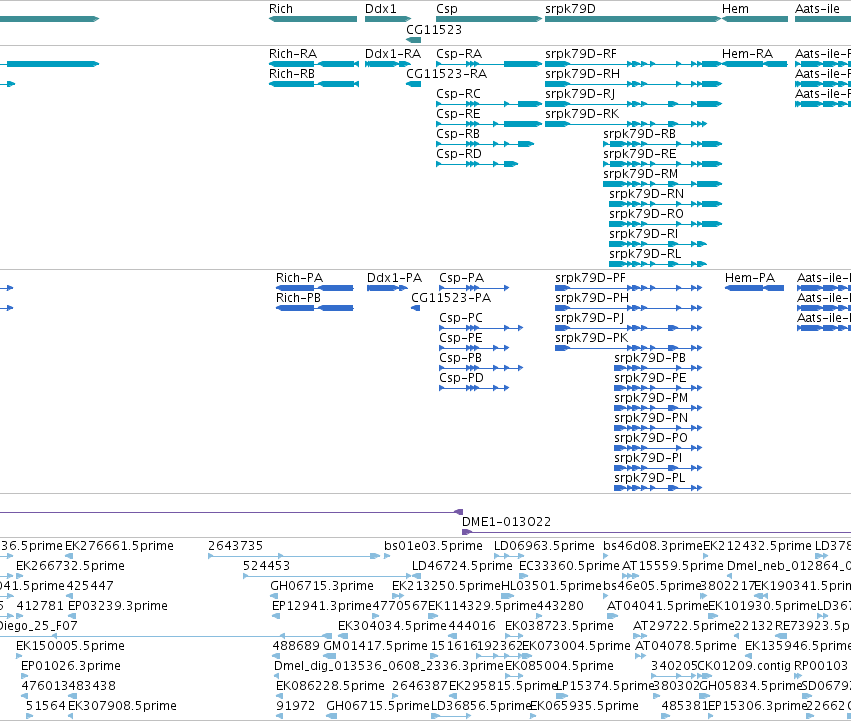Click the Csp-PC protein label

[461, 319]
